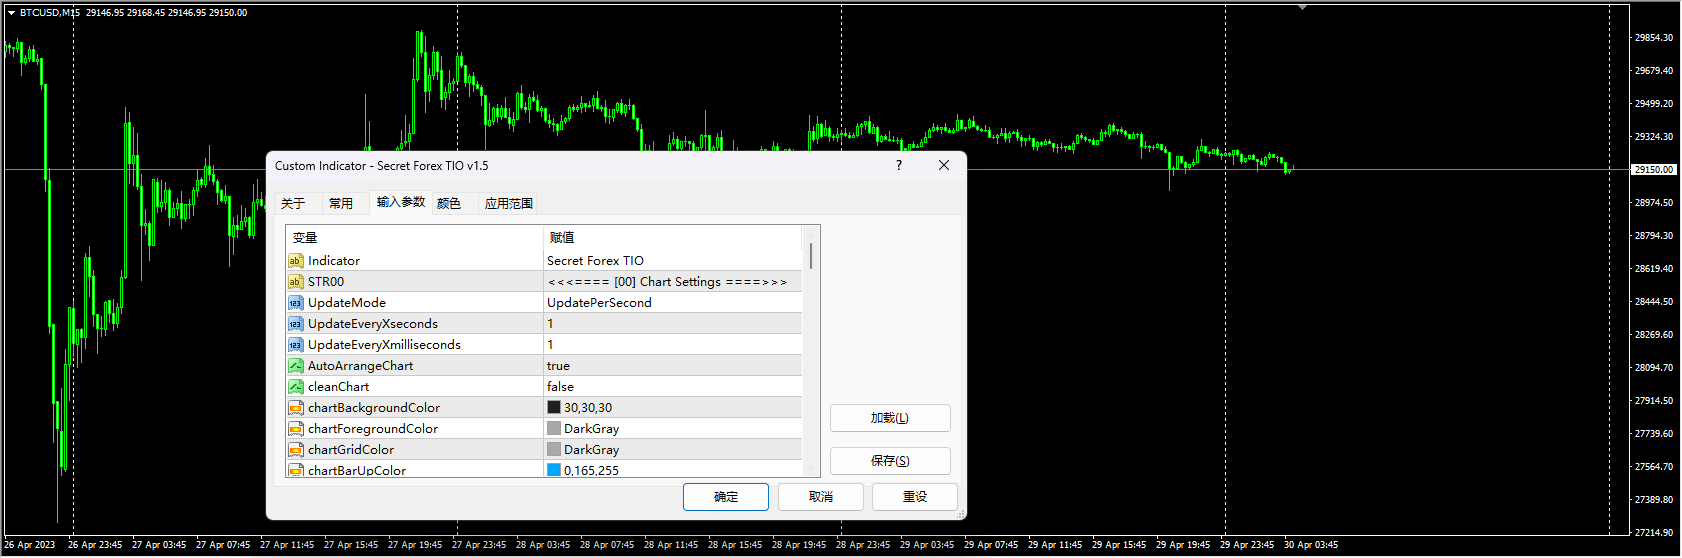Click the UpdateEveryXmilliseconds value 1

(x=672, y=345)
